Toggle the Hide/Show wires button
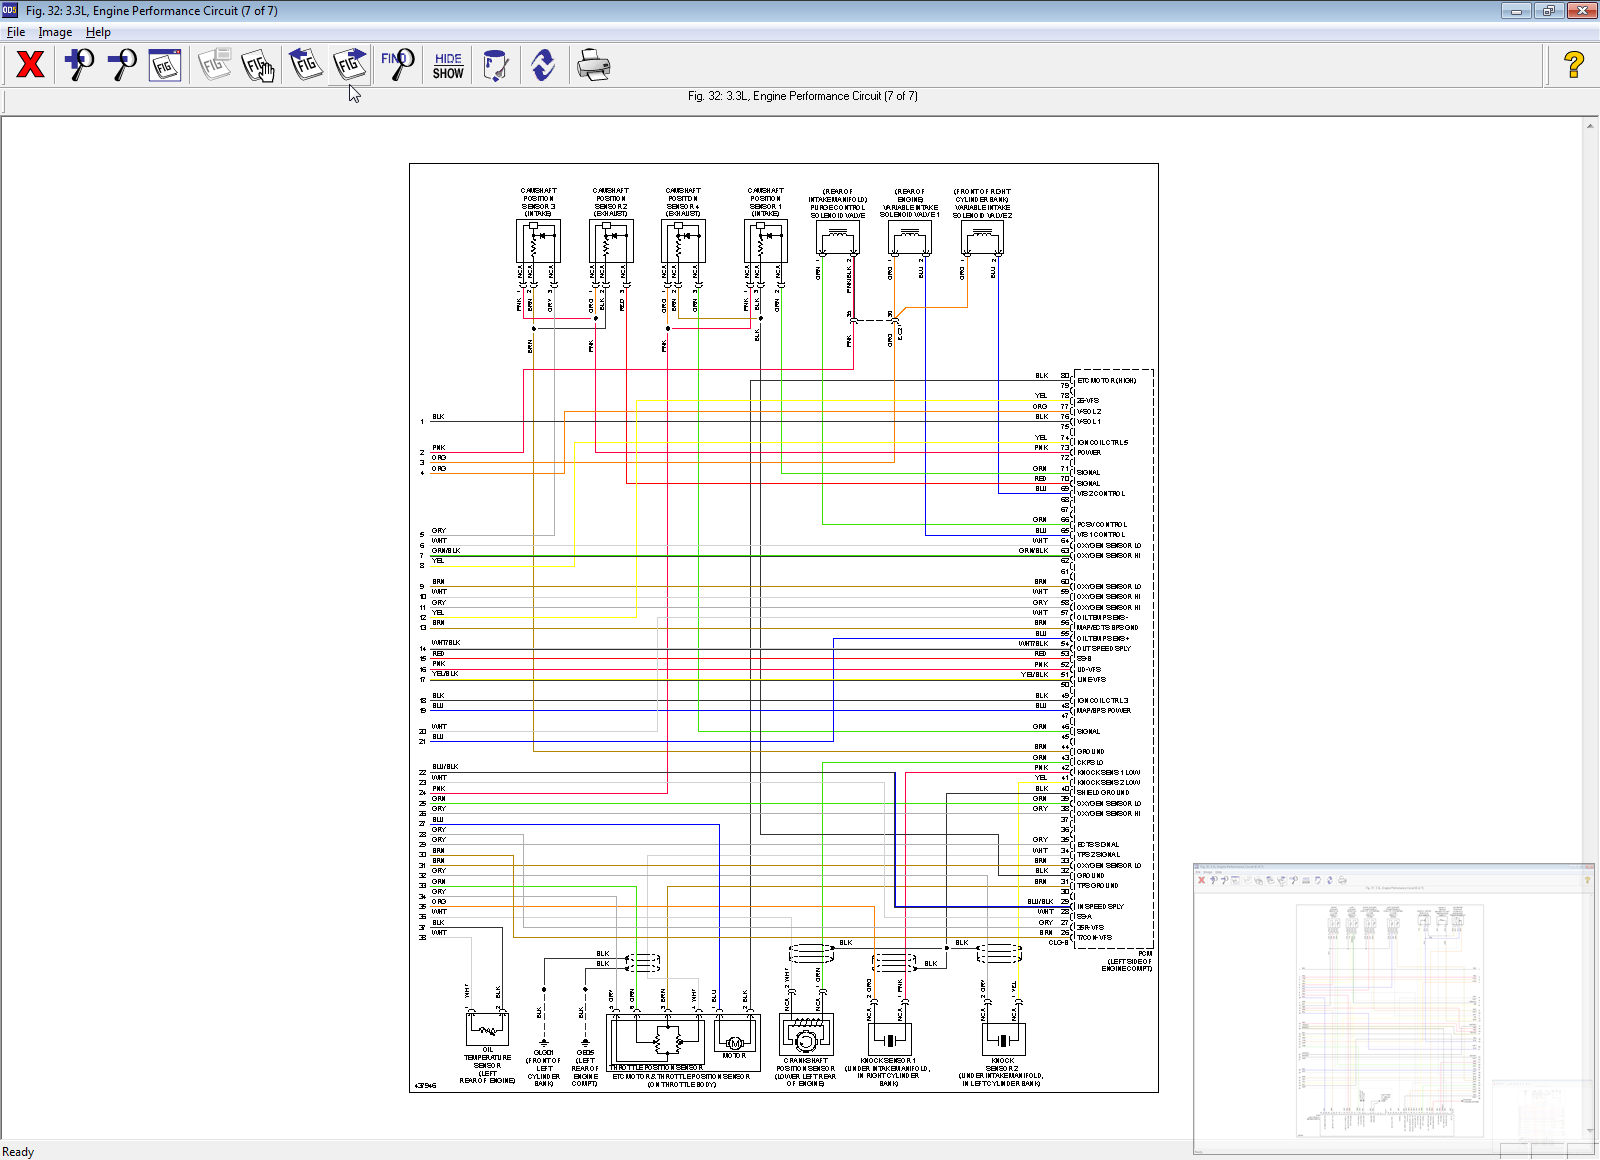This screenshot has width=1600, height=1160. [448, 66]
